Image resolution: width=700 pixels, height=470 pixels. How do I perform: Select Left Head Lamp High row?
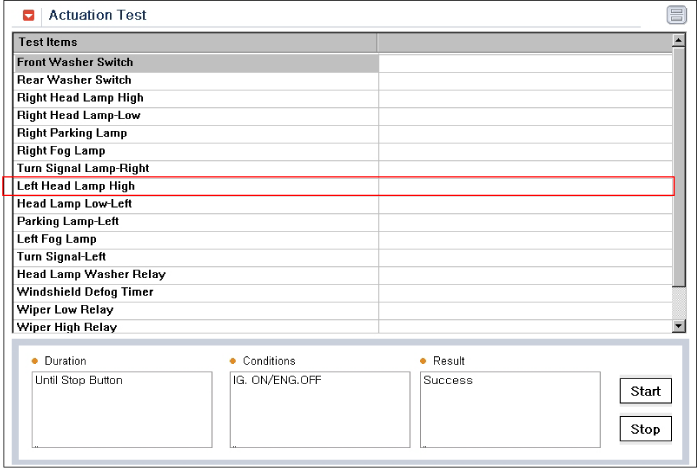(343, 186)
